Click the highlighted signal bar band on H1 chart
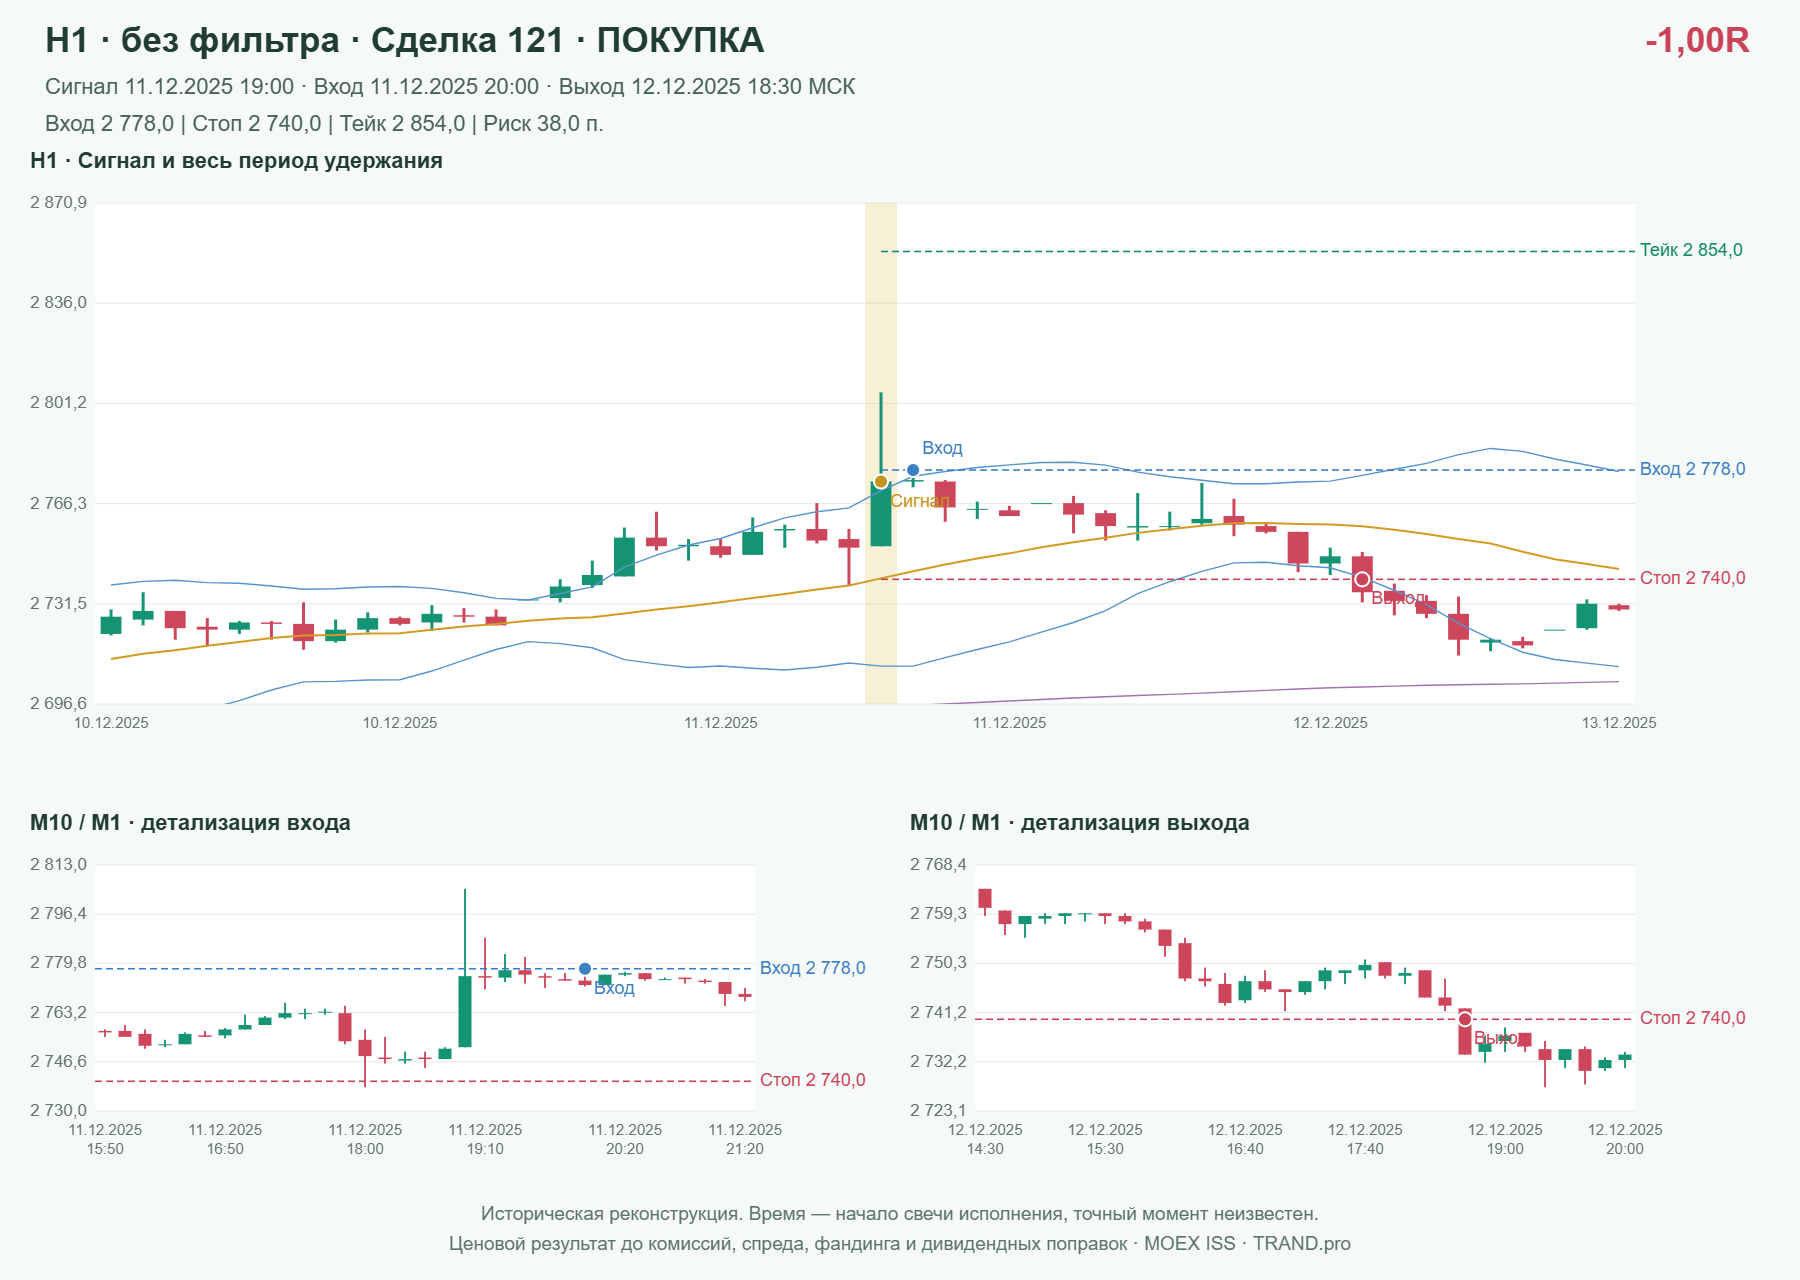Viewport: 1800px width, 1280px height. (x=881, y=453)
